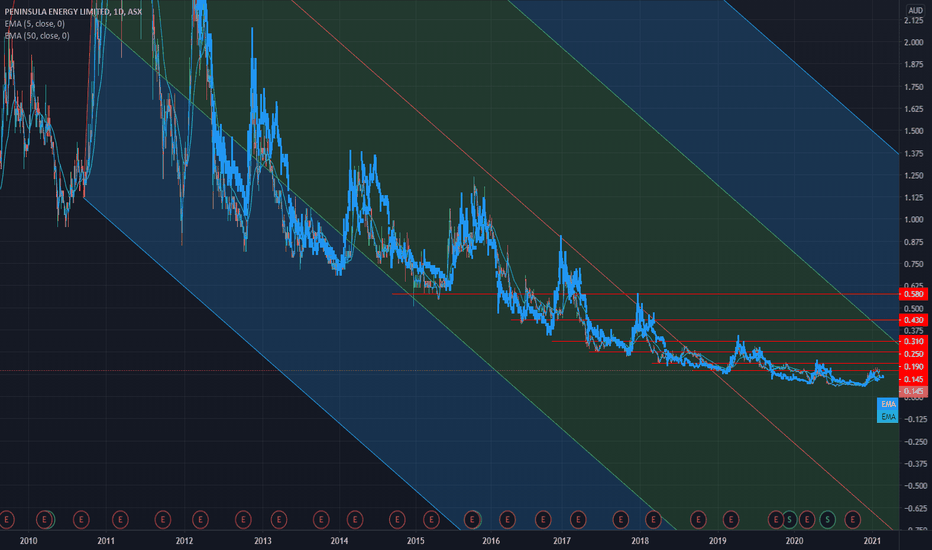Click 2012's first earnings E marker

coord(200,520)
